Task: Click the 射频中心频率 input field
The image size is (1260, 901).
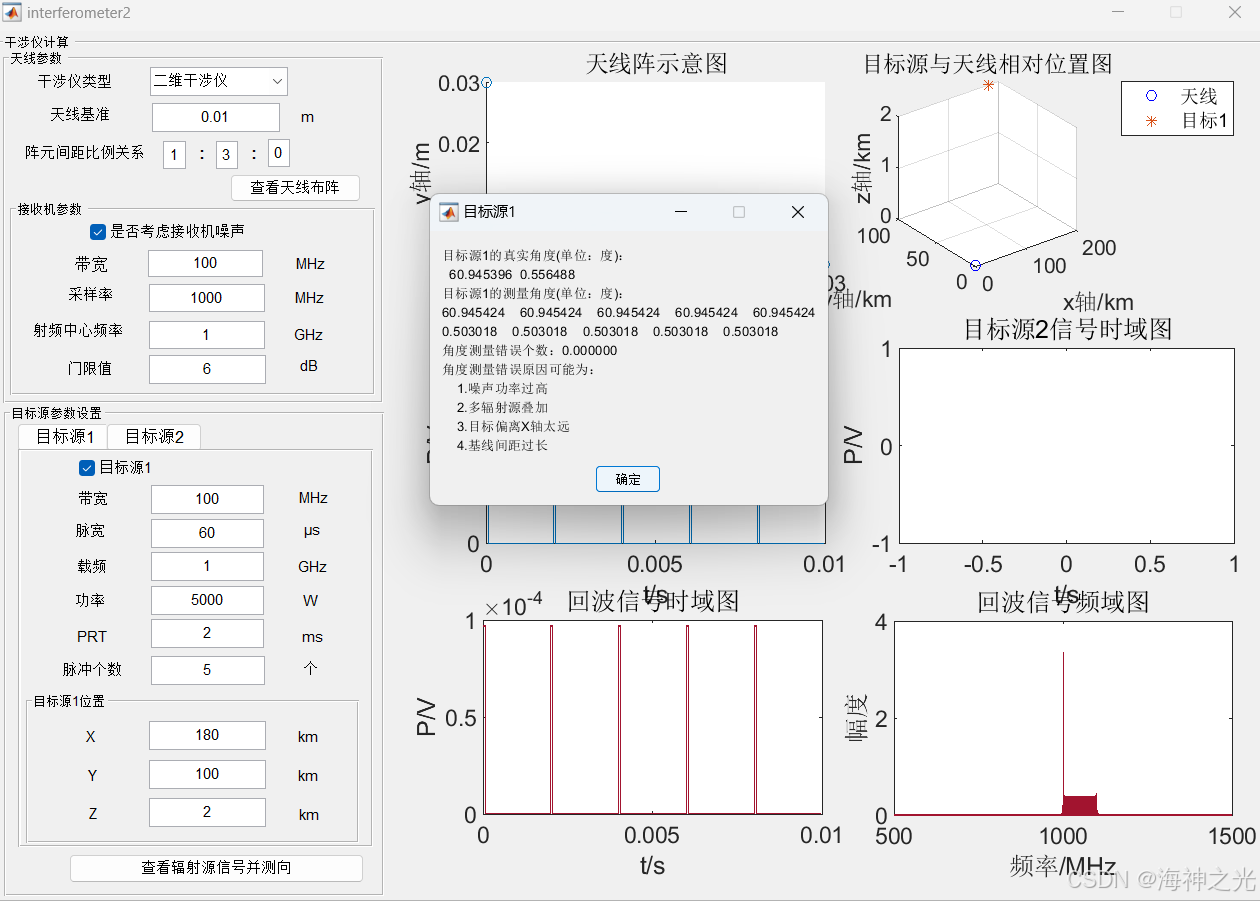Action: pos(206,334)
